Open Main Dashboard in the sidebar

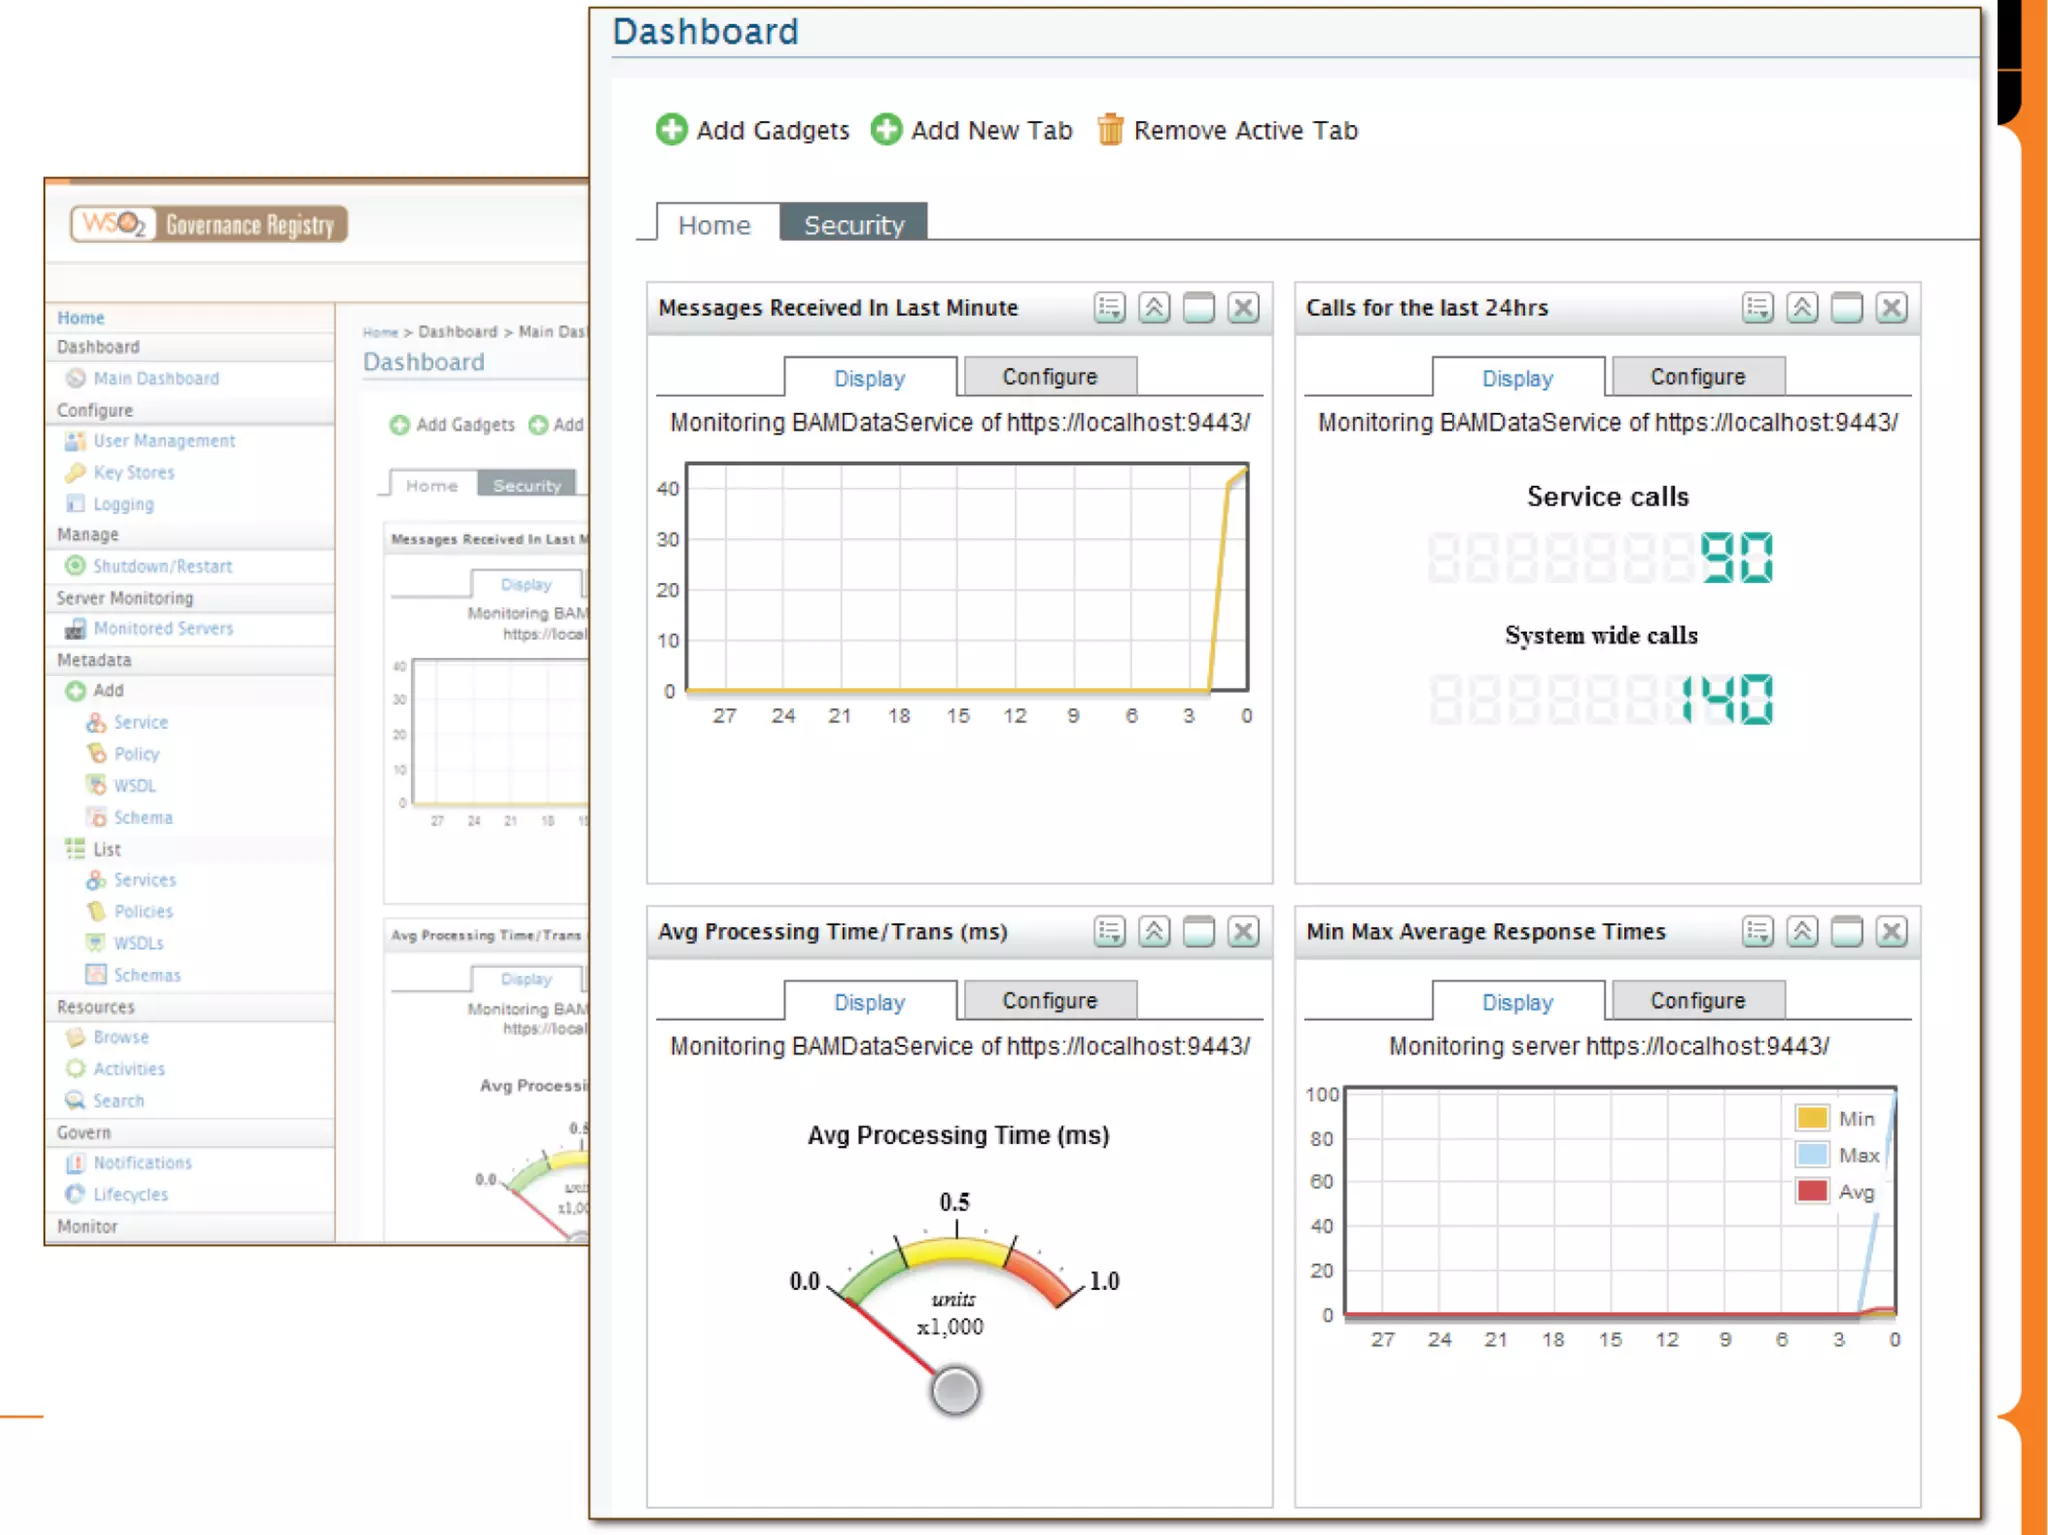(156, 378)
